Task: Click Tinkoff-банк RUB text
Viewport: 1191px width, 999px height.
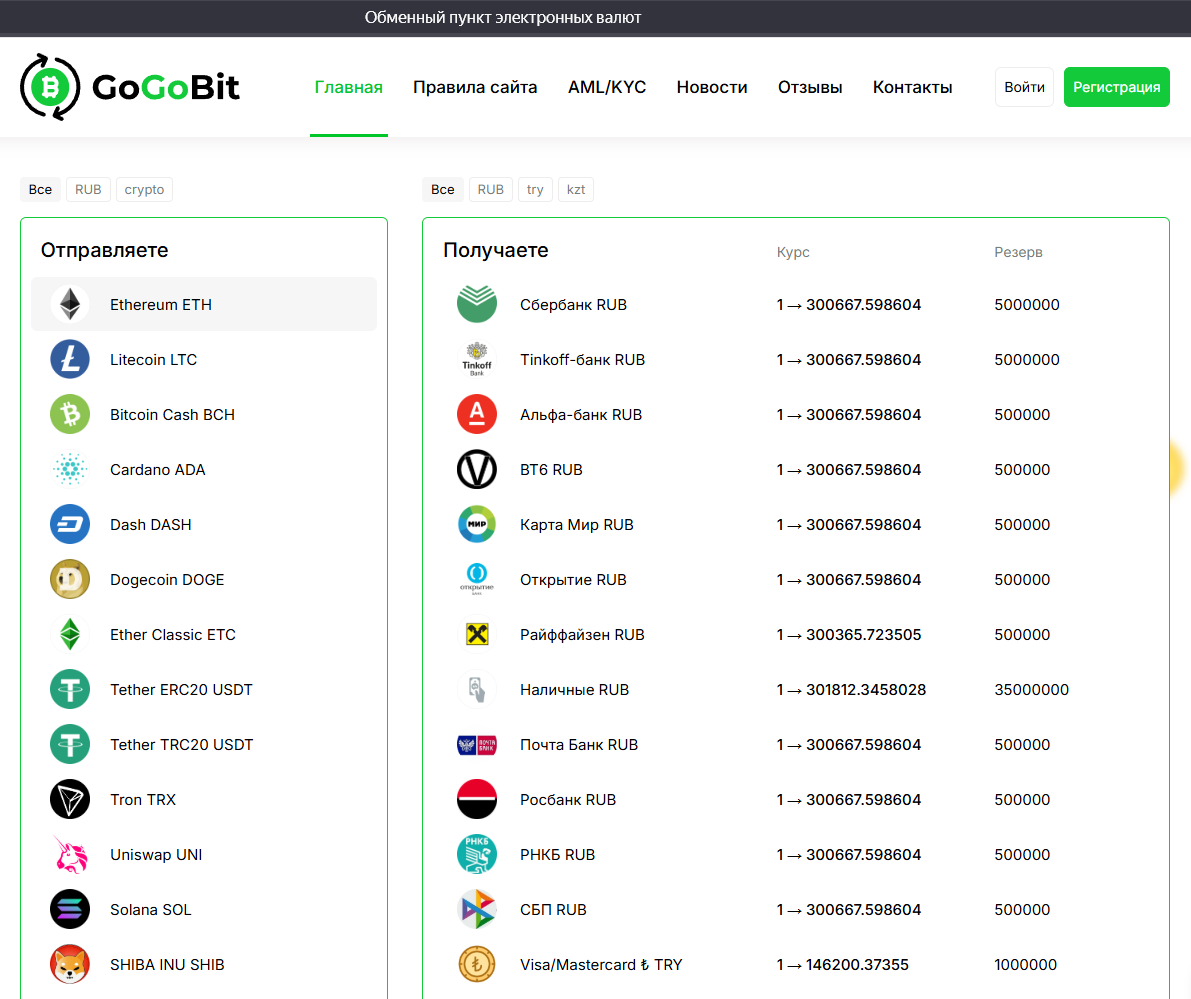Action: 583,360
